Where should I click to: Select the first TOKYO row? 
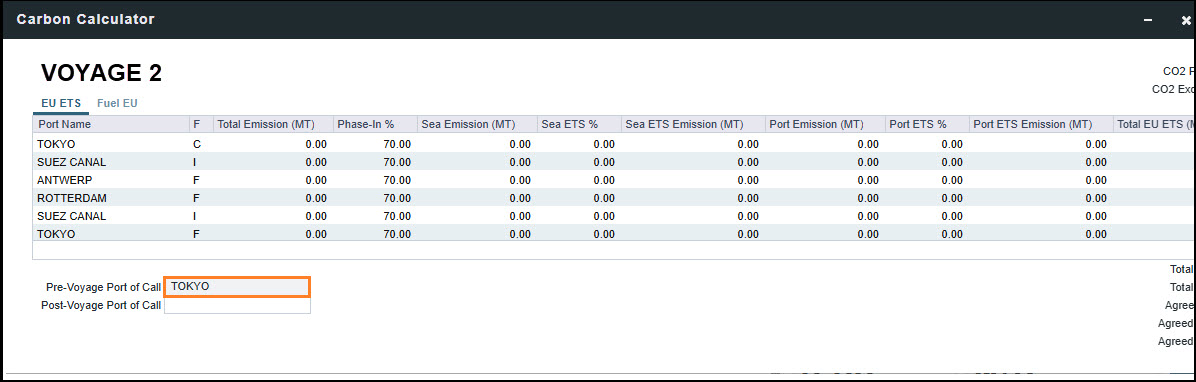614,143
